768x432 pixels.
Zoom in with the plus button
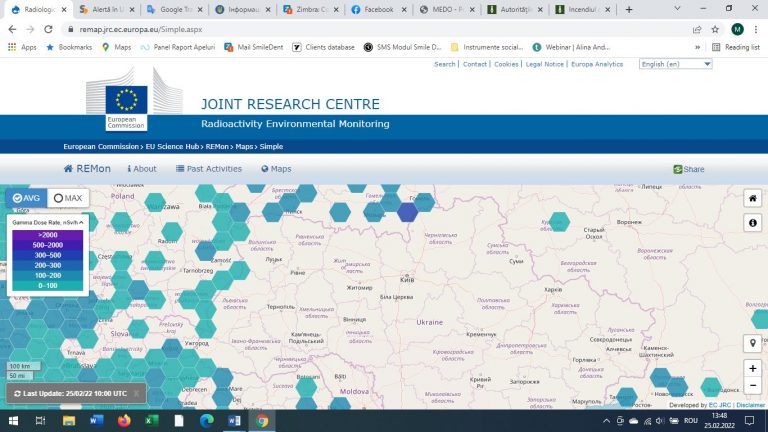(752, 368)
